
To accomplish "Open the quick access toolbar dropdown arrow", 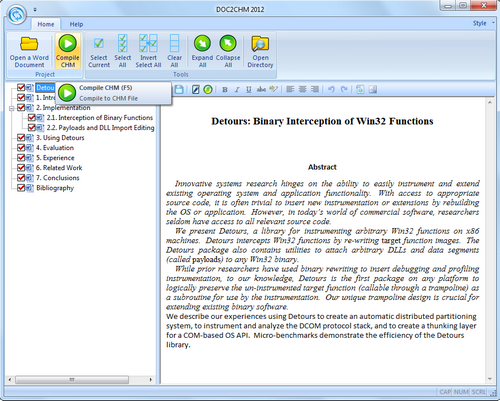I will click(x=35, y=10).
